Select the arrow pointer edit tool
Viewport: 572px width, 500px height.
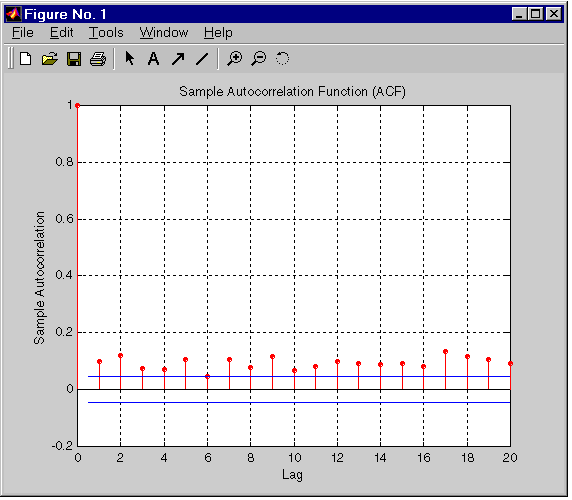(130, 58)
